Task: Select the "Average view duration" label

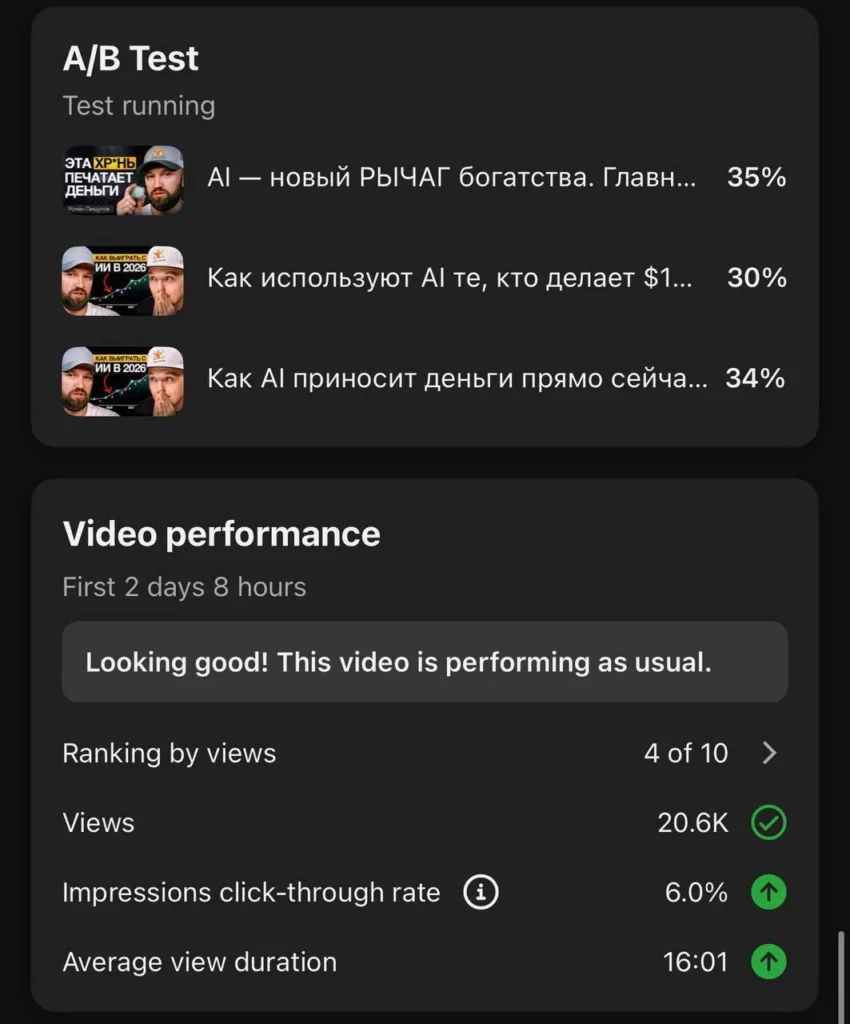Action: (199, 962)
